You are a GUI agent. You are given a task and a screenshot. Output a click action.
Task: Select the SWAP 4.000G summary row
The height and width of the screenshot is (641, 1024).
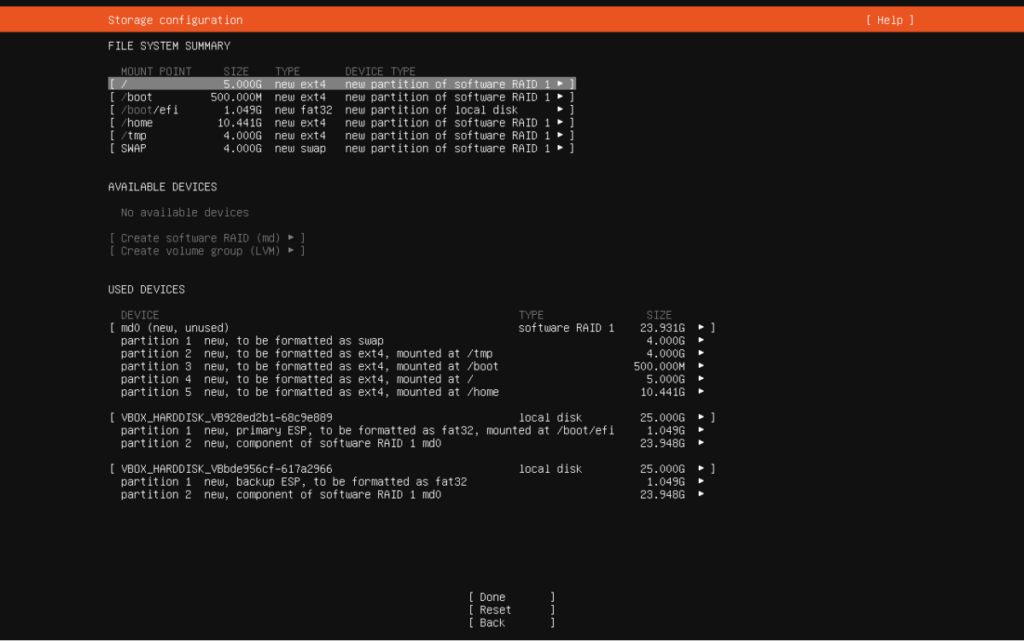point(342,148)
